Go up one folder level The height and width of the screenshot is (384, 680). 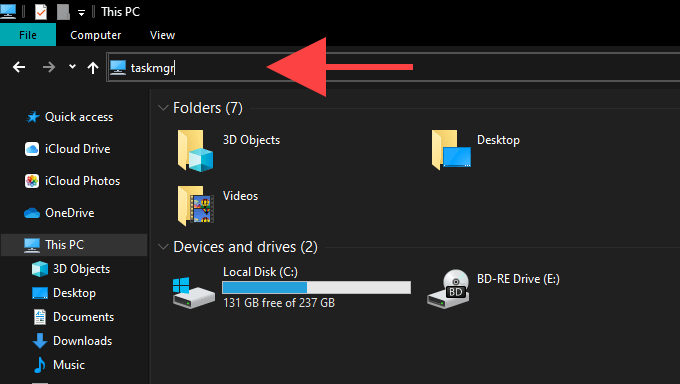pos(93,67)
